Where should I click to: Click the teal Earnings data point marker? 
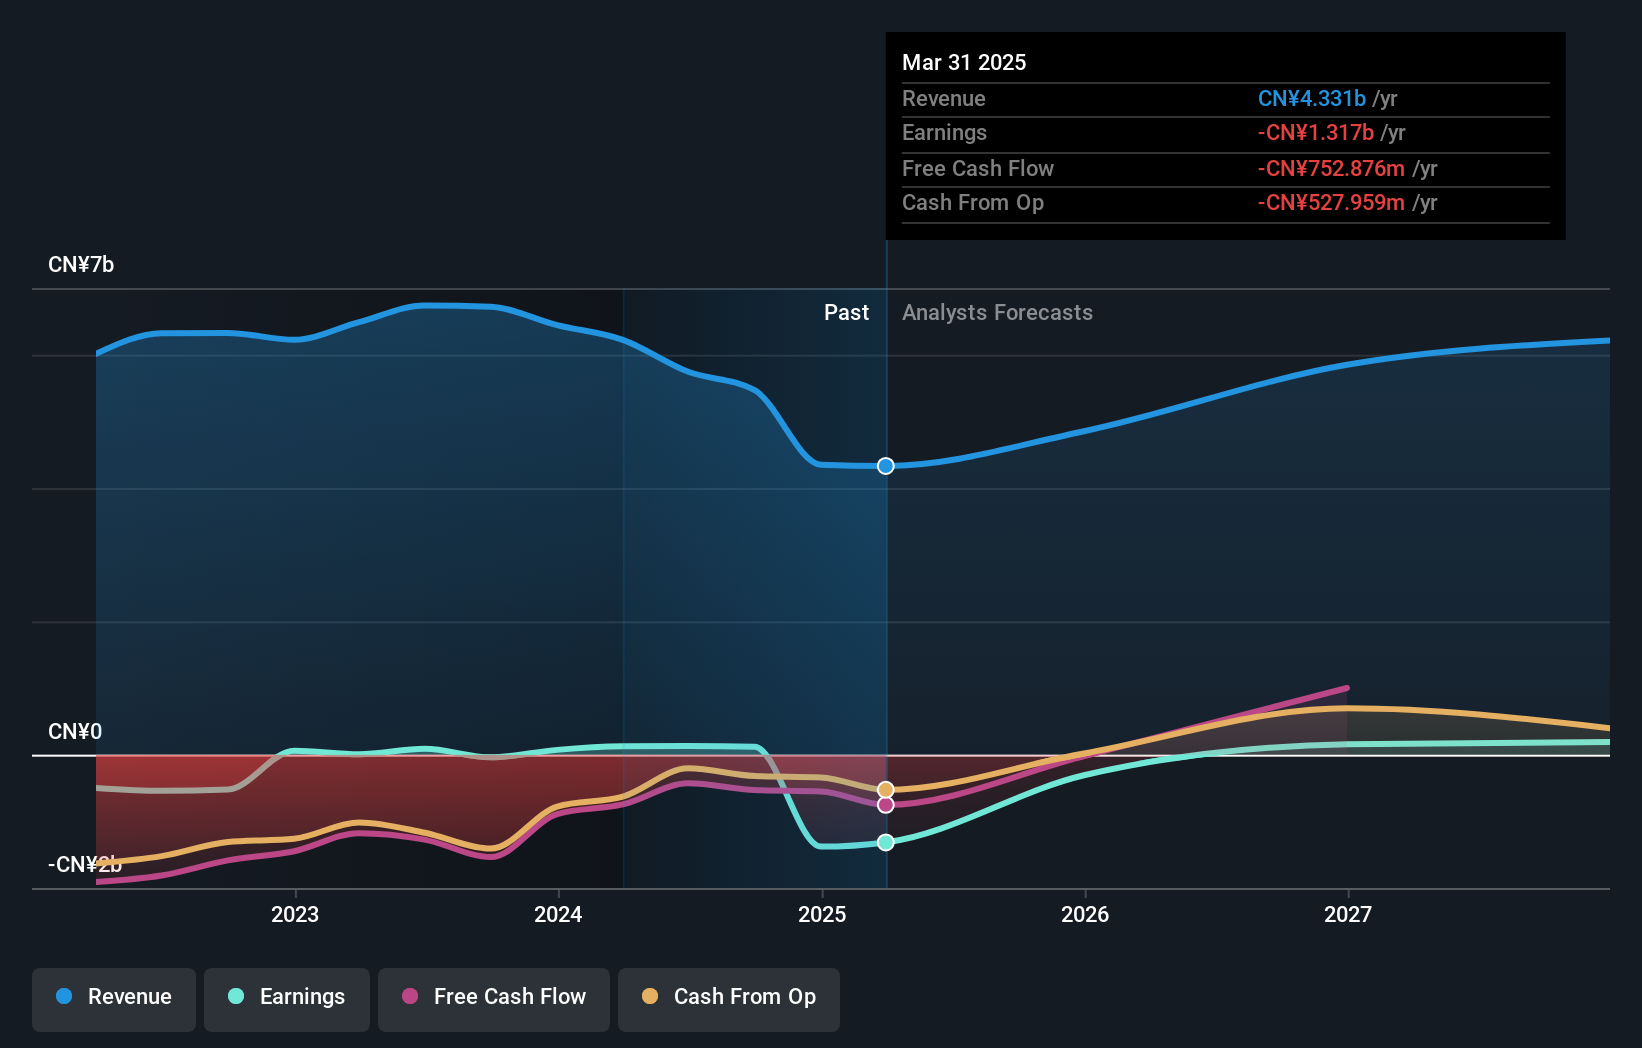coord(886,842)
